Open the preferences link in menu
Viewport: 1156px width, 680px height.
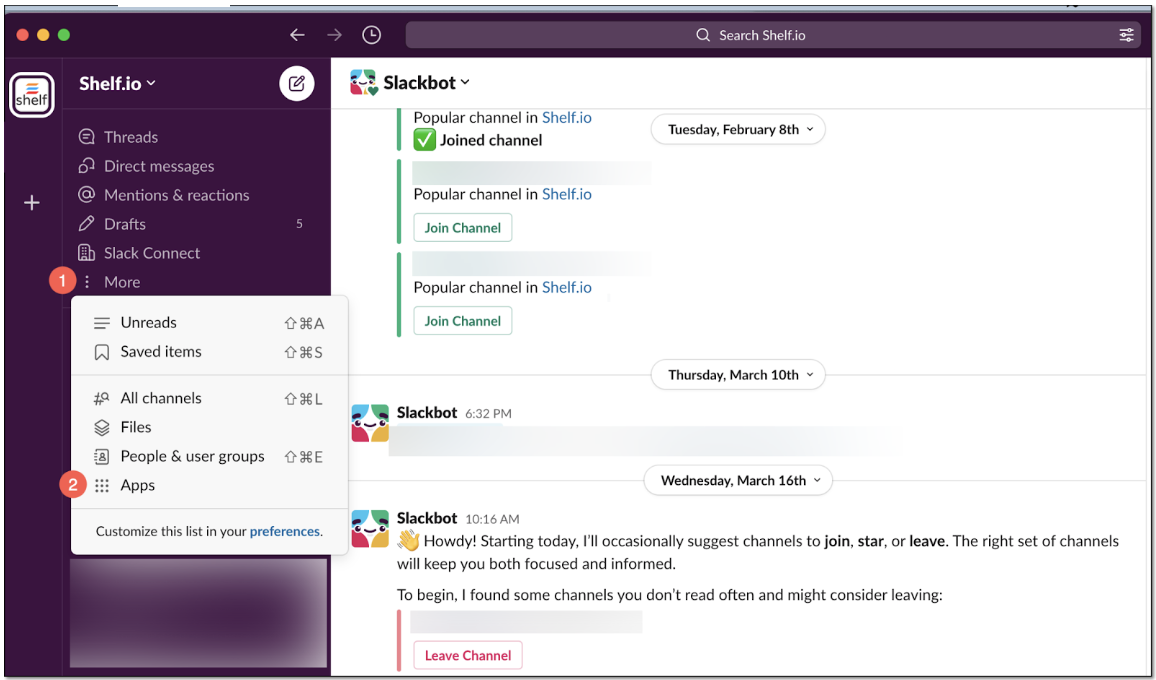coord(285,531)
